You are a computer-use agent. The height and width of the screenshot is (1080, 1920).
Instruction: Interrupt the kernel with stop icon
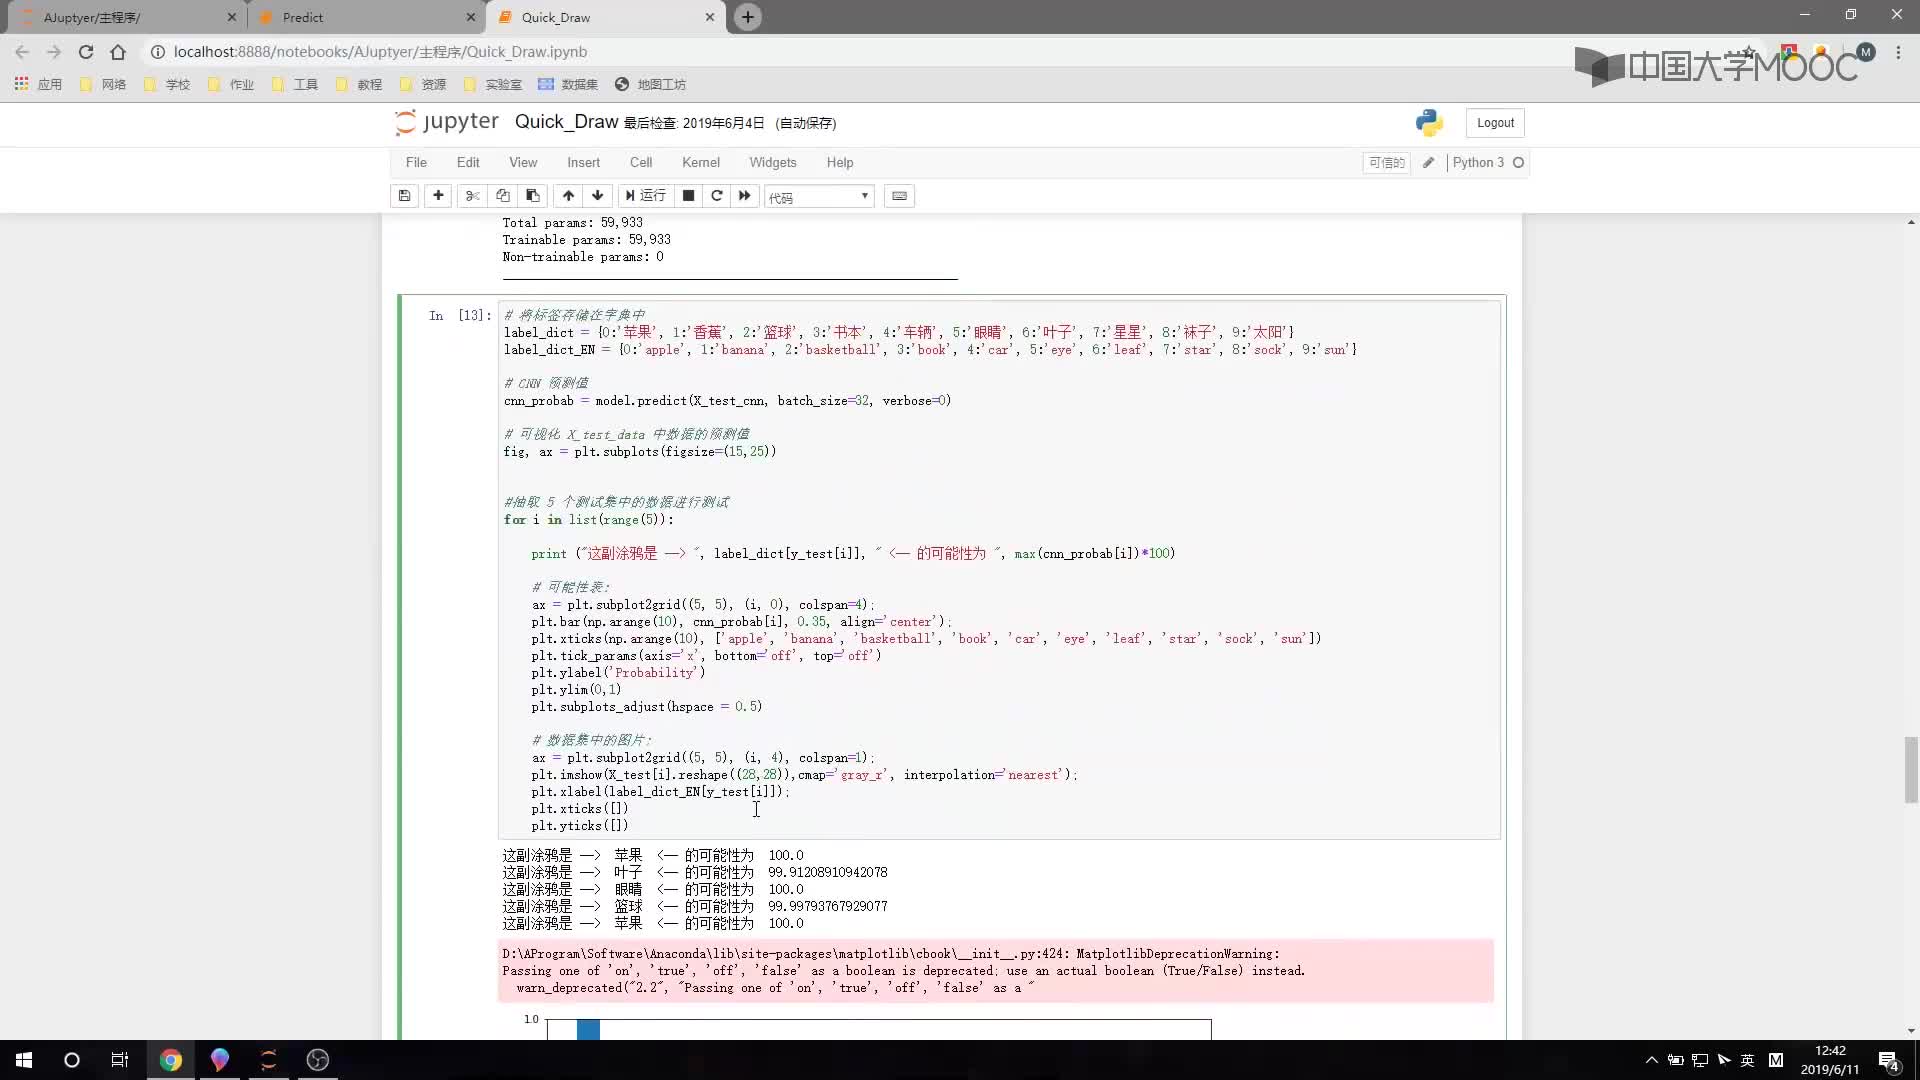688,196
